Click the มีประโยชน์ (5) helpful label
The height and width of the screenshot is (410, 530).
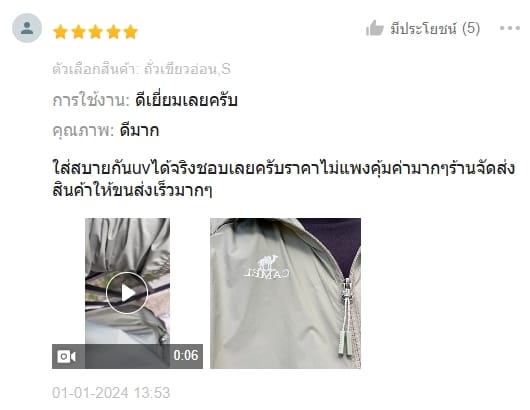[x=435, y=28]
